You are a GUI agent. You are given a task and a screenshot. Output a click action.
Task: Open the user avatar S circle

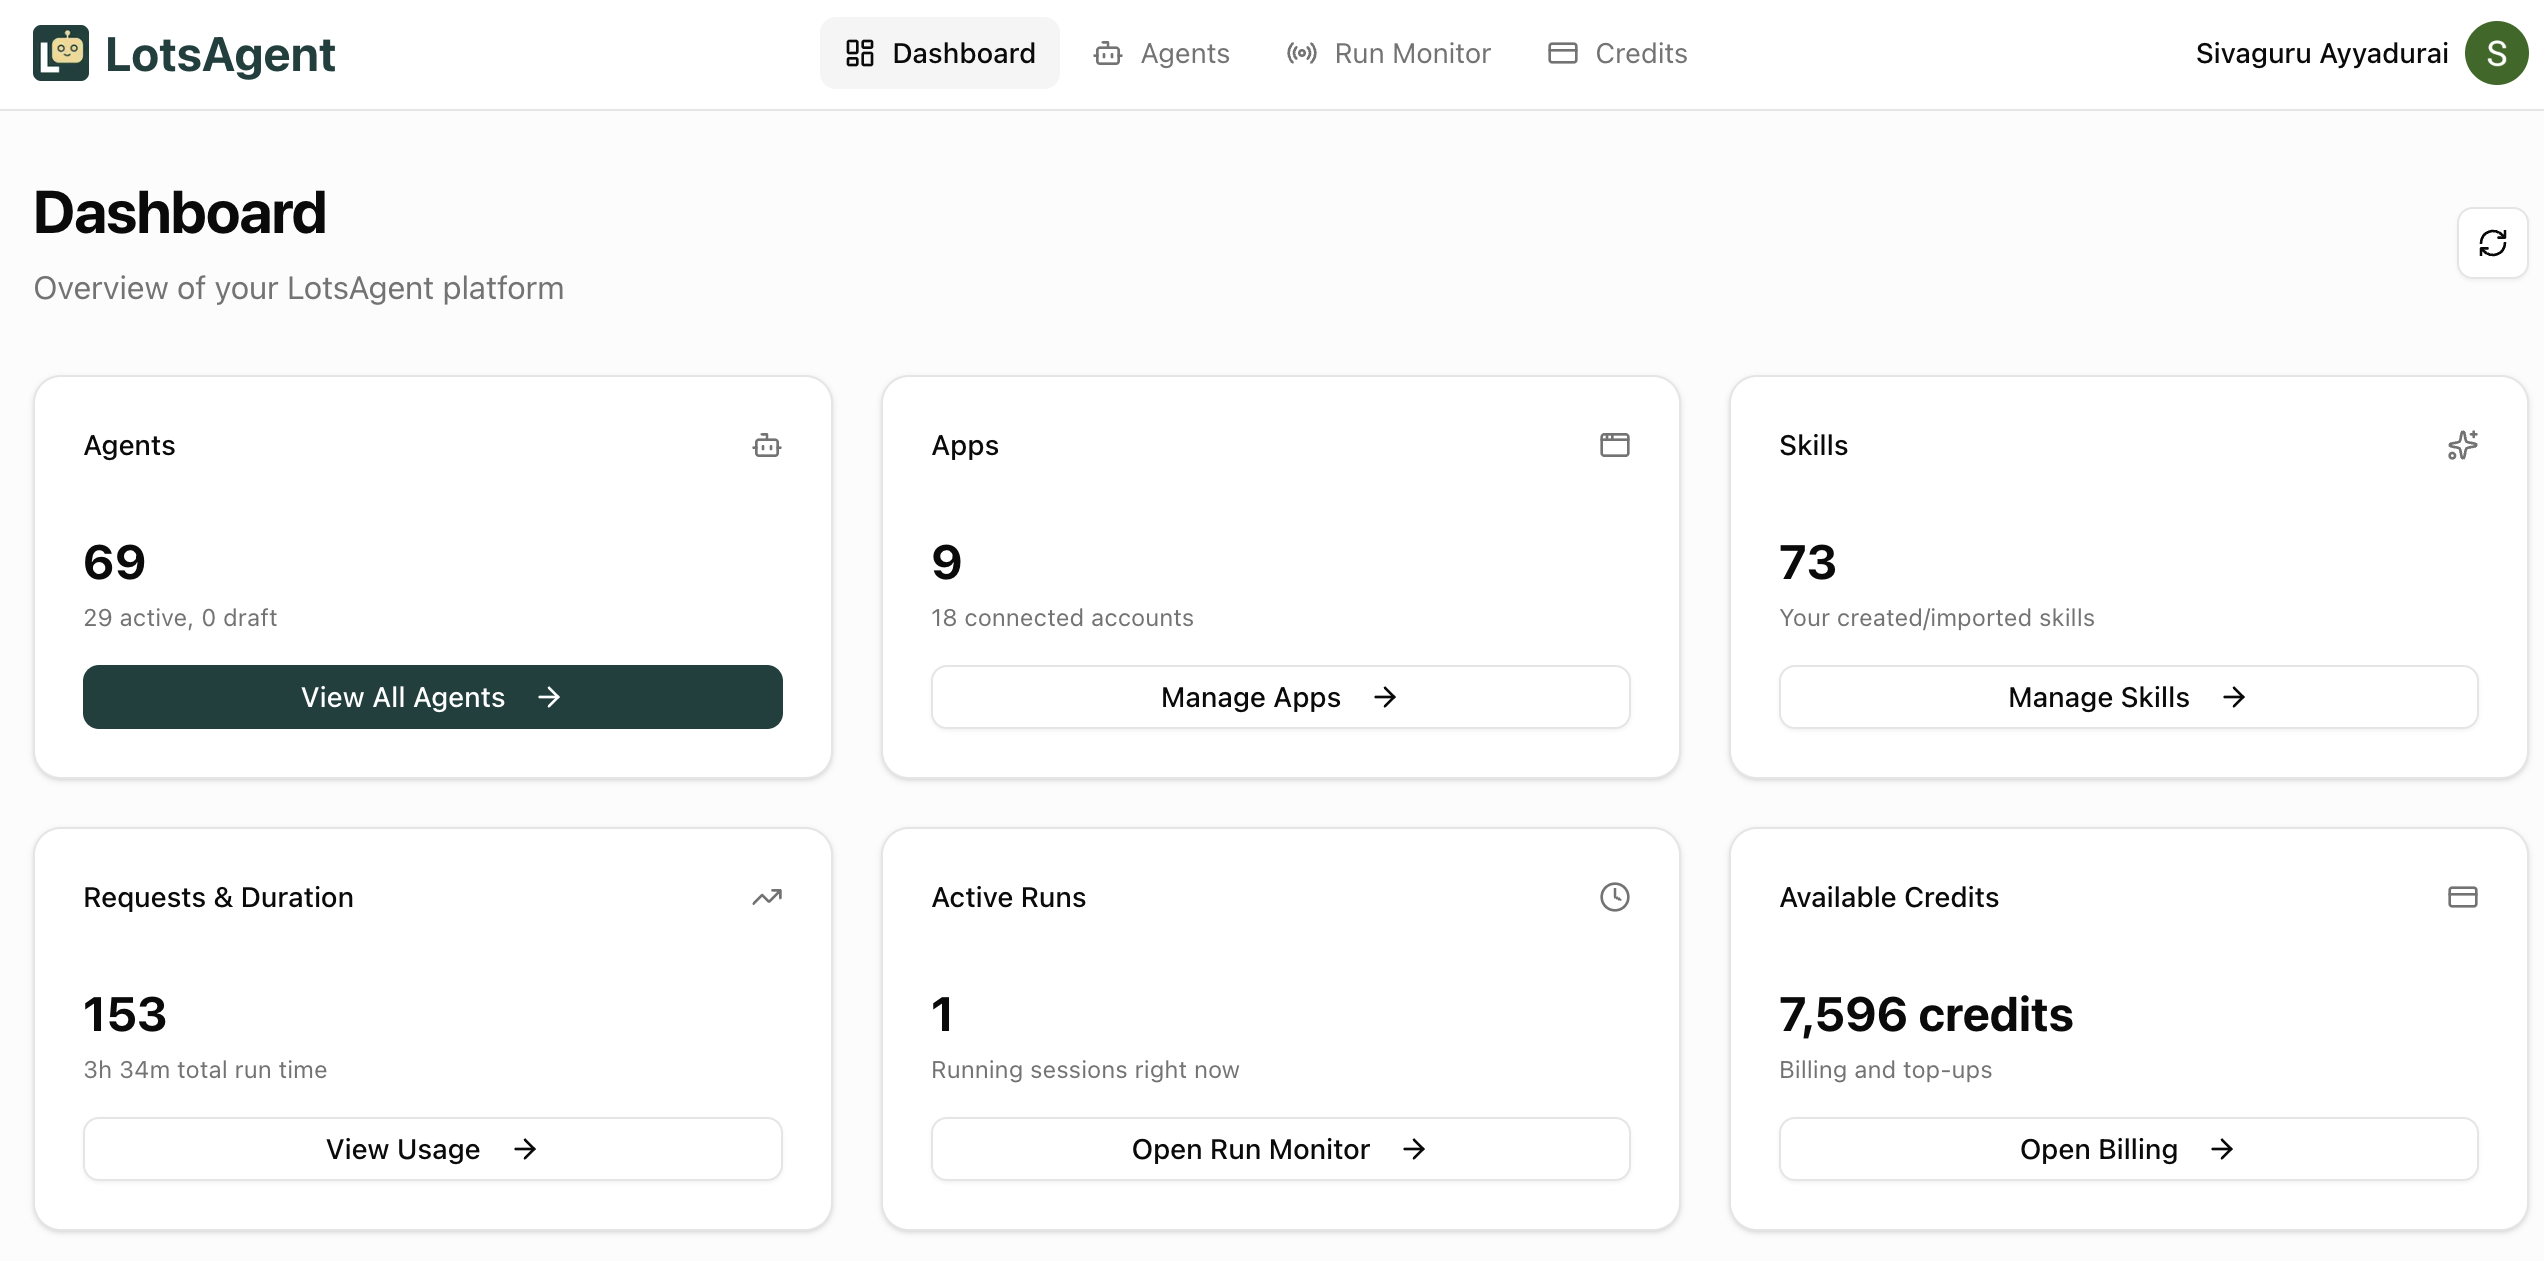2496,53
